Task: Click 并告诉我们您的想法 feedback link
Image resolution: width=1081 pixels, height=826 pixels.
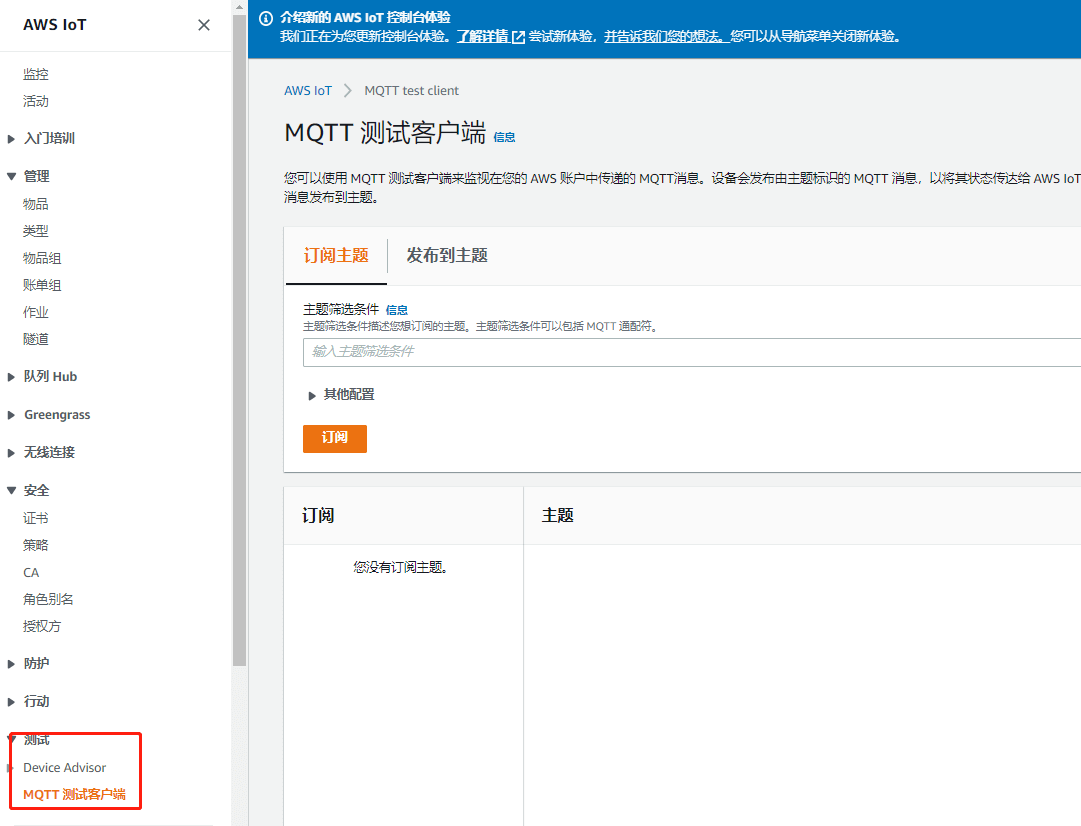Action: (x=666, y=37)
